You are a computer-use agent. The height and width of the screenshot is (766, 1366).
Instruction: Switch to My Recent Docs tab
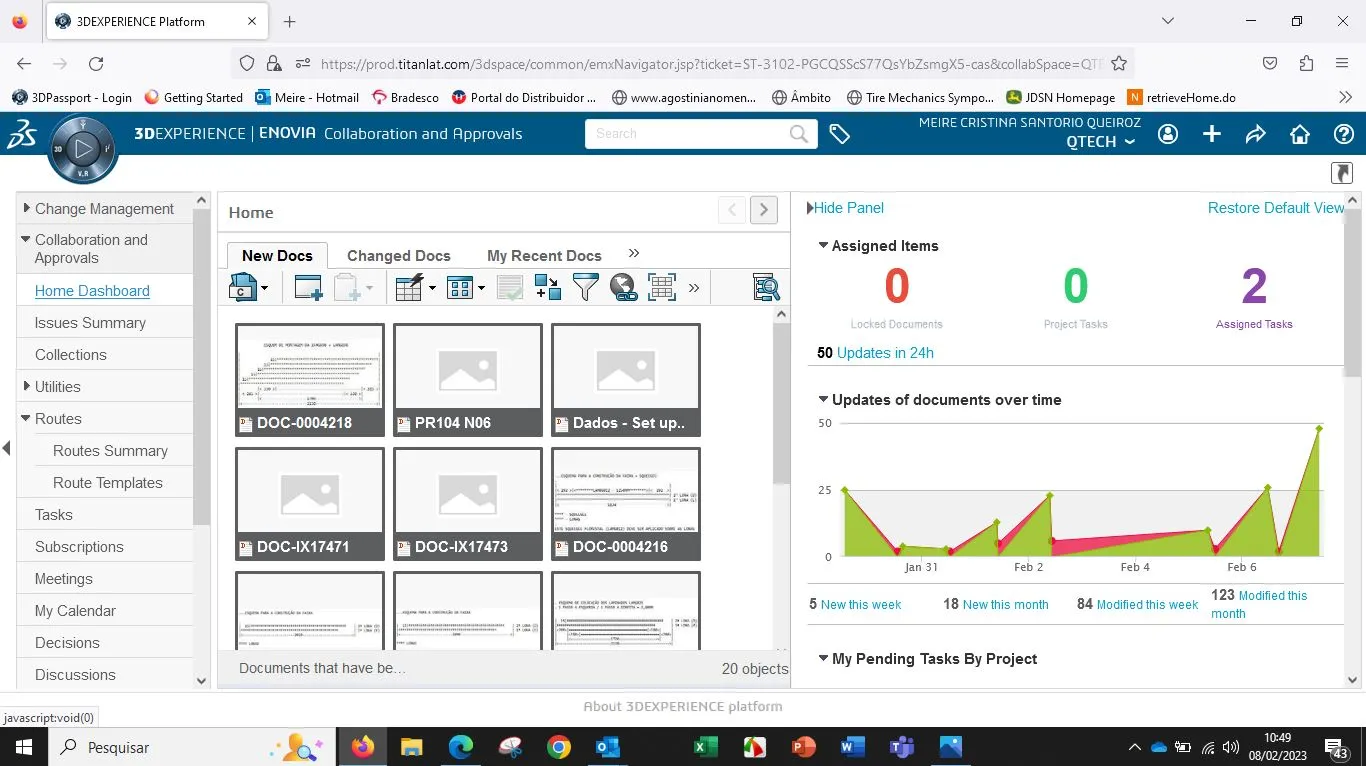(544, 256)
